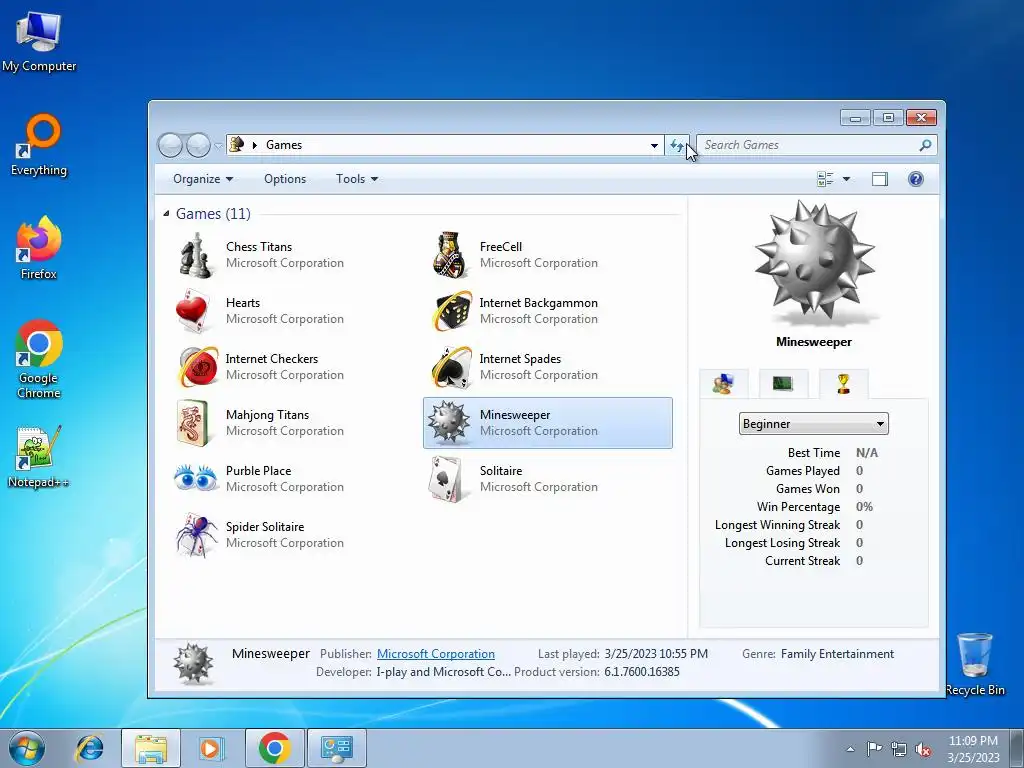Screen dimensions: 1024x768
Task: Click the search magnifier icon
Action: 925,145
